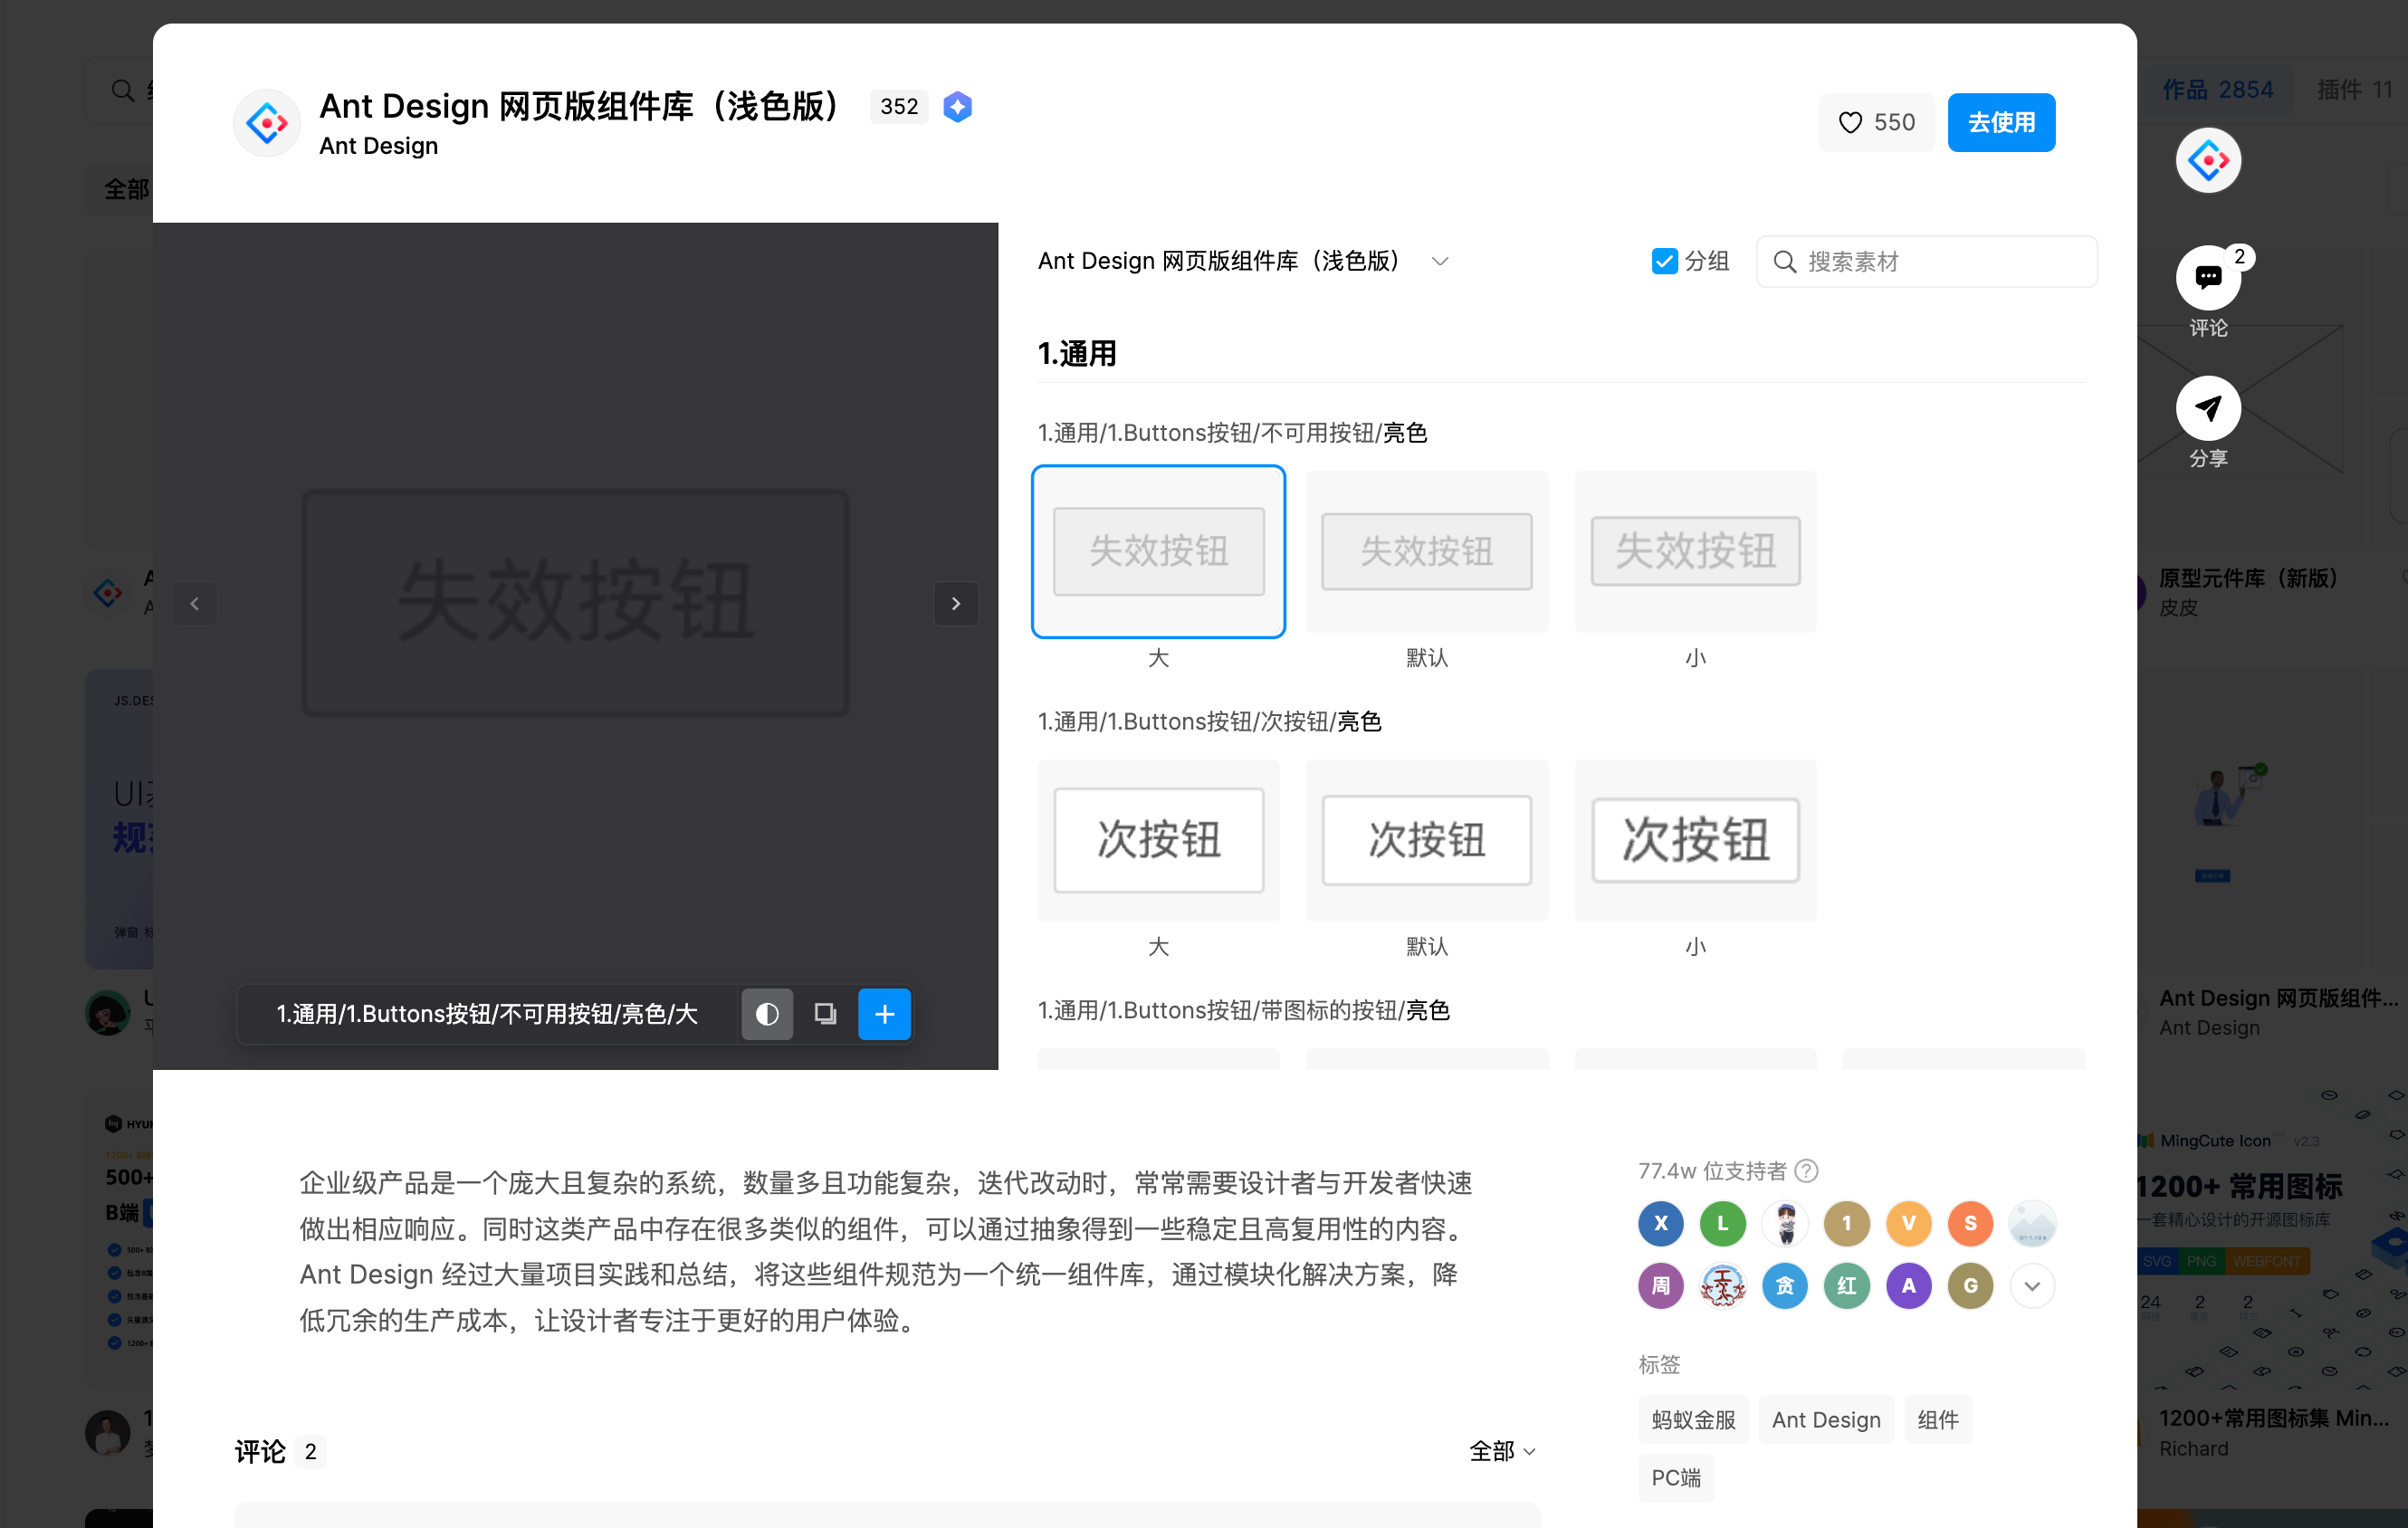
Task: Select the 失效按钮 大 thumbnail
Action: pyautogui.click(x=1158, y=552)
